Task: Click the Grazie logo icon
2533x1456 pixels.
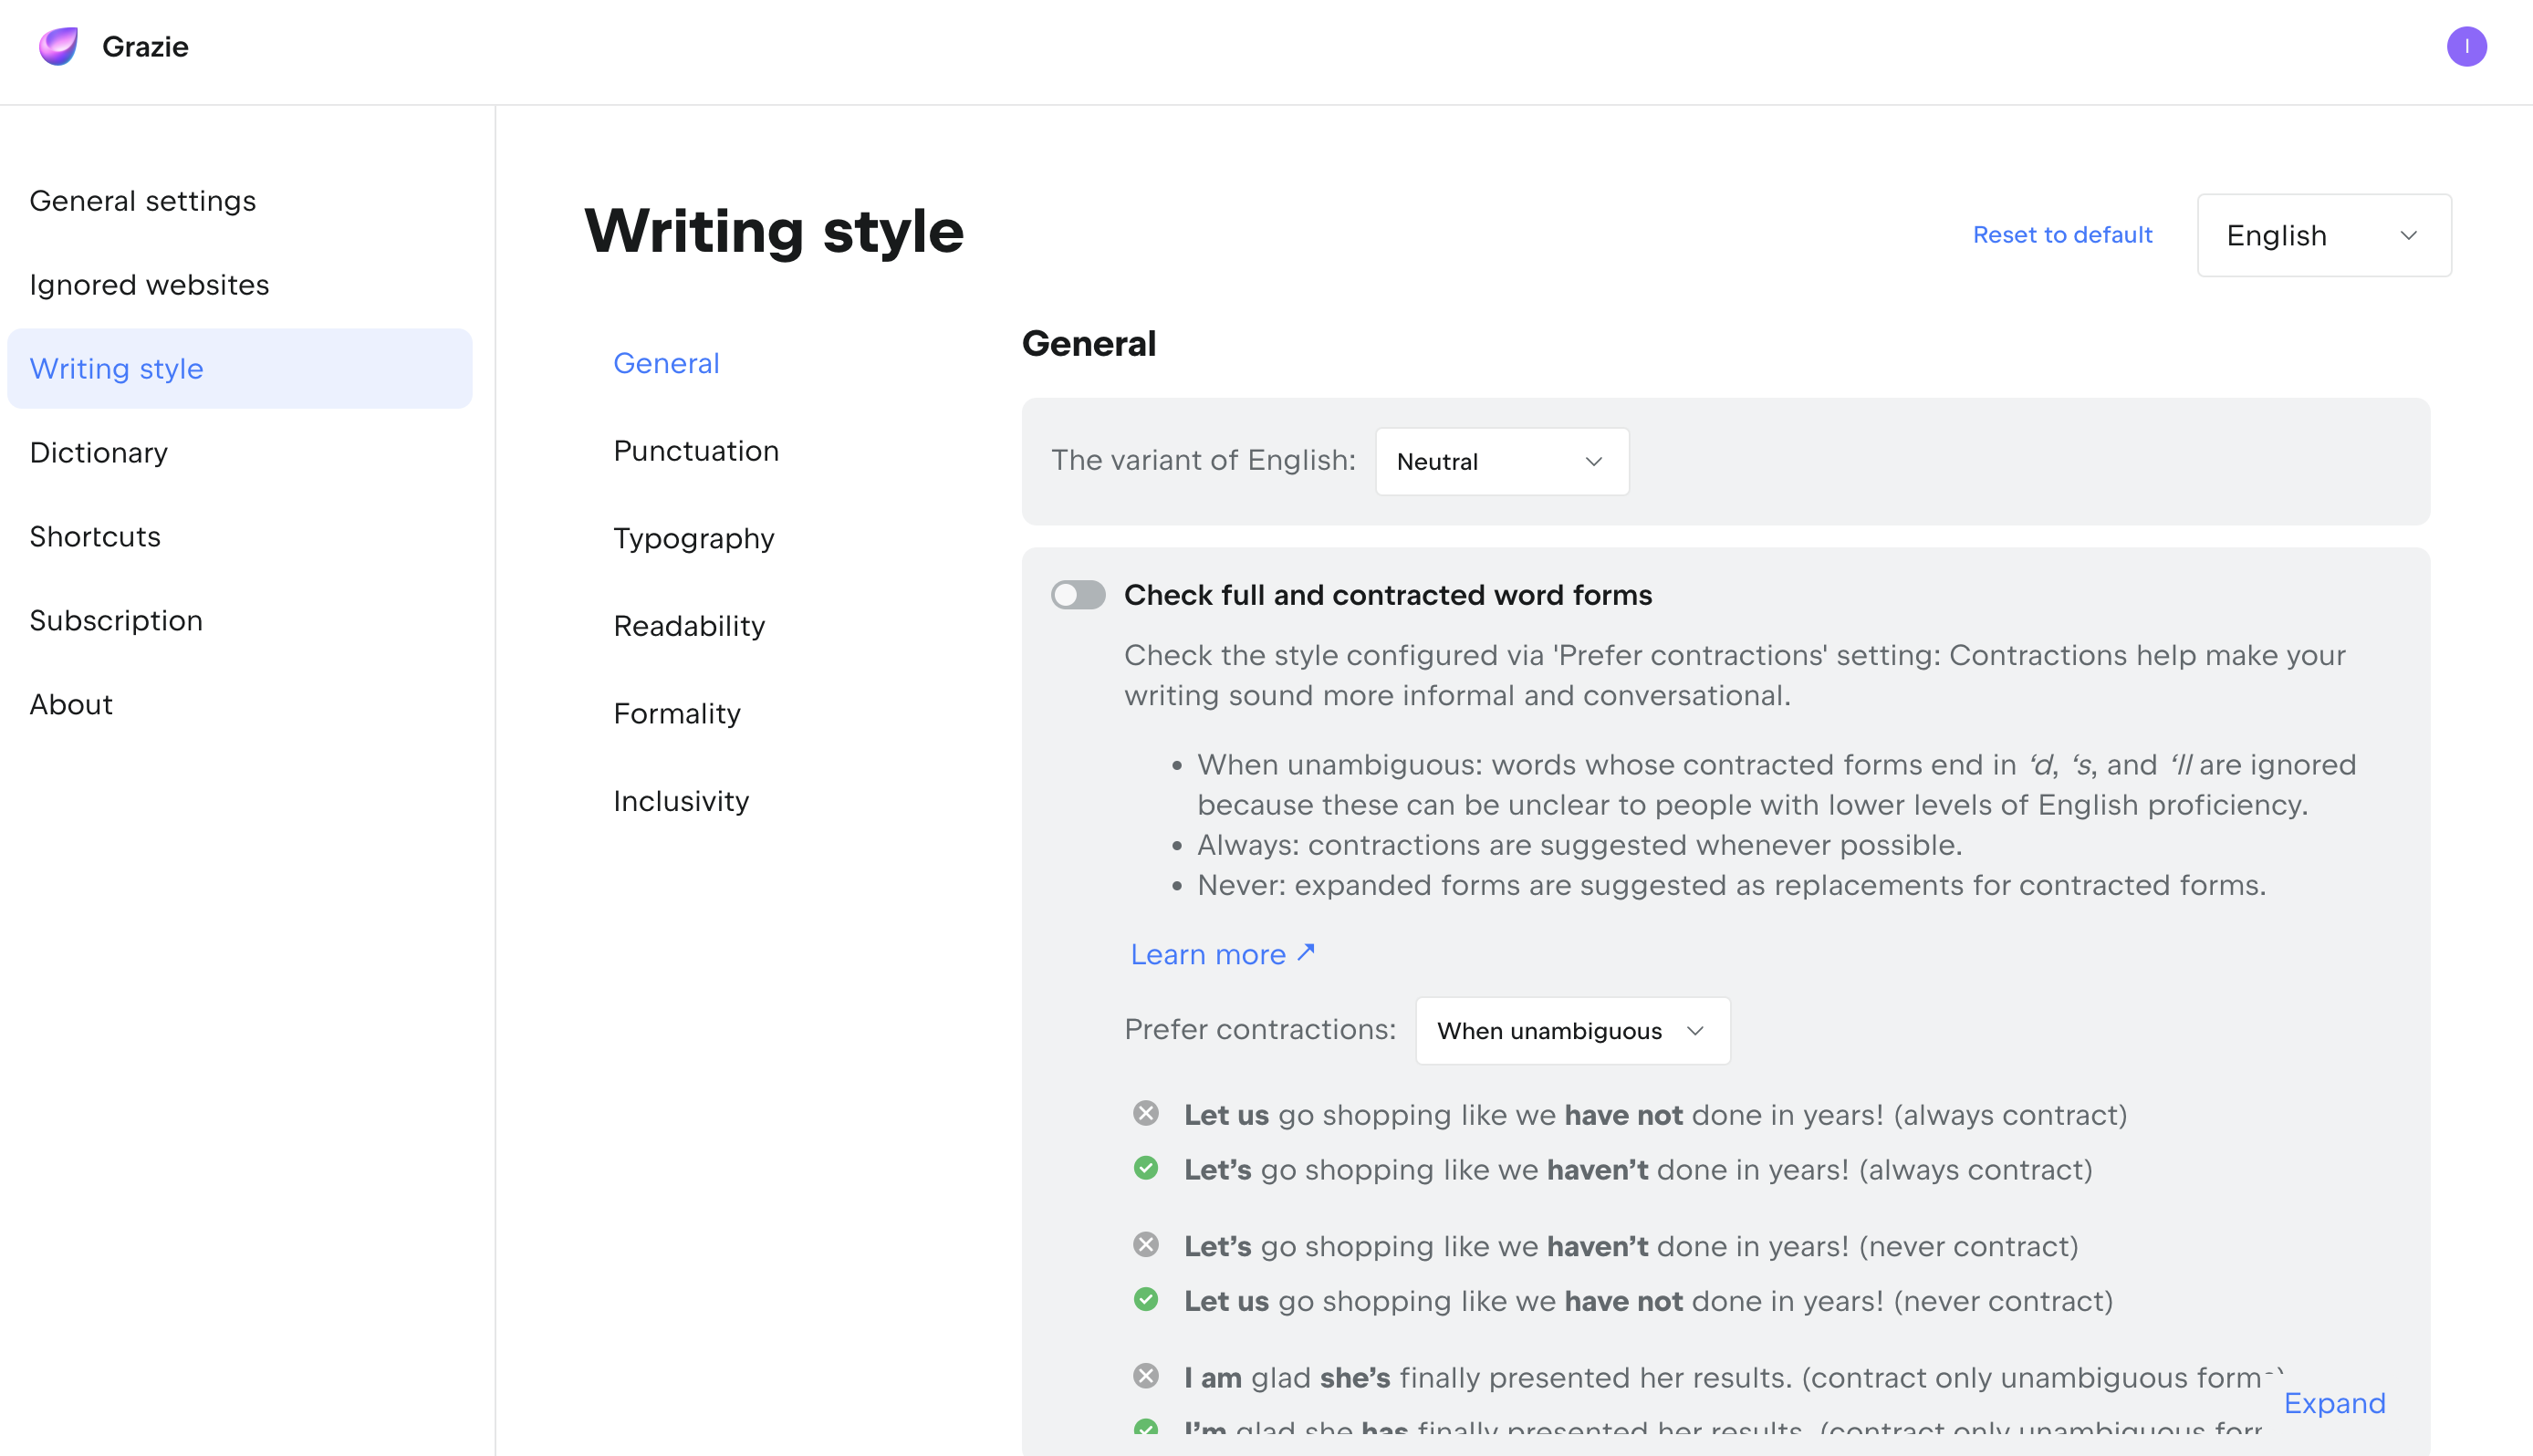Action: (58, 46)
